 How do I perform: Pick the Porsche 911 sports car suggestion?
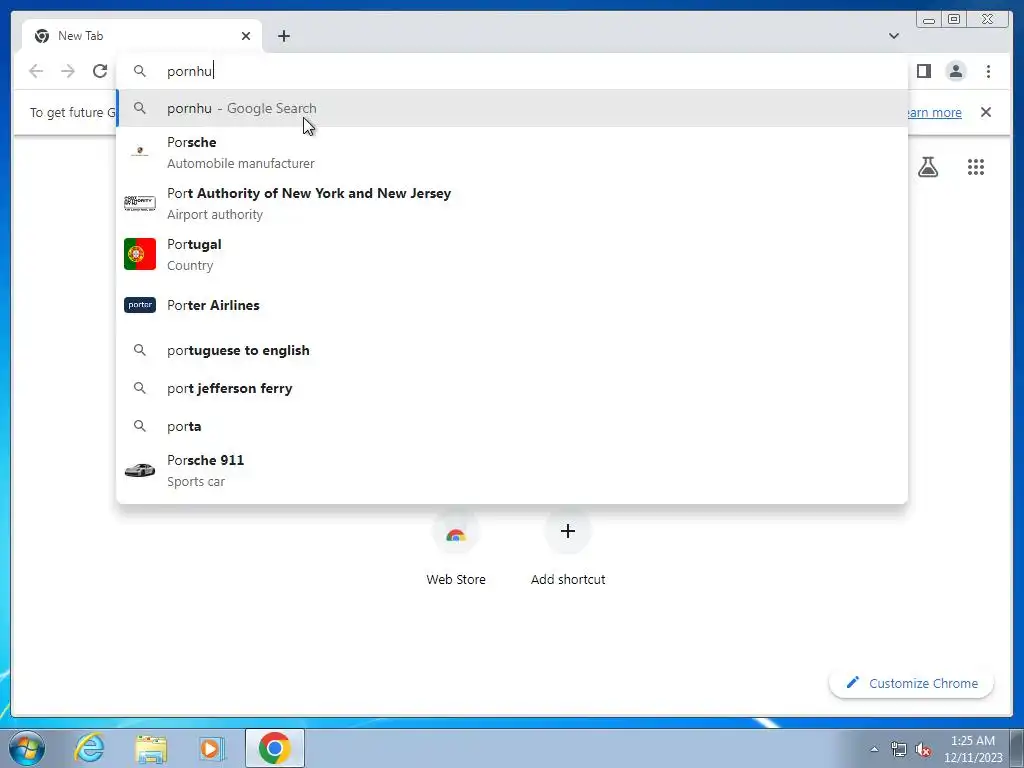(512, 470)
